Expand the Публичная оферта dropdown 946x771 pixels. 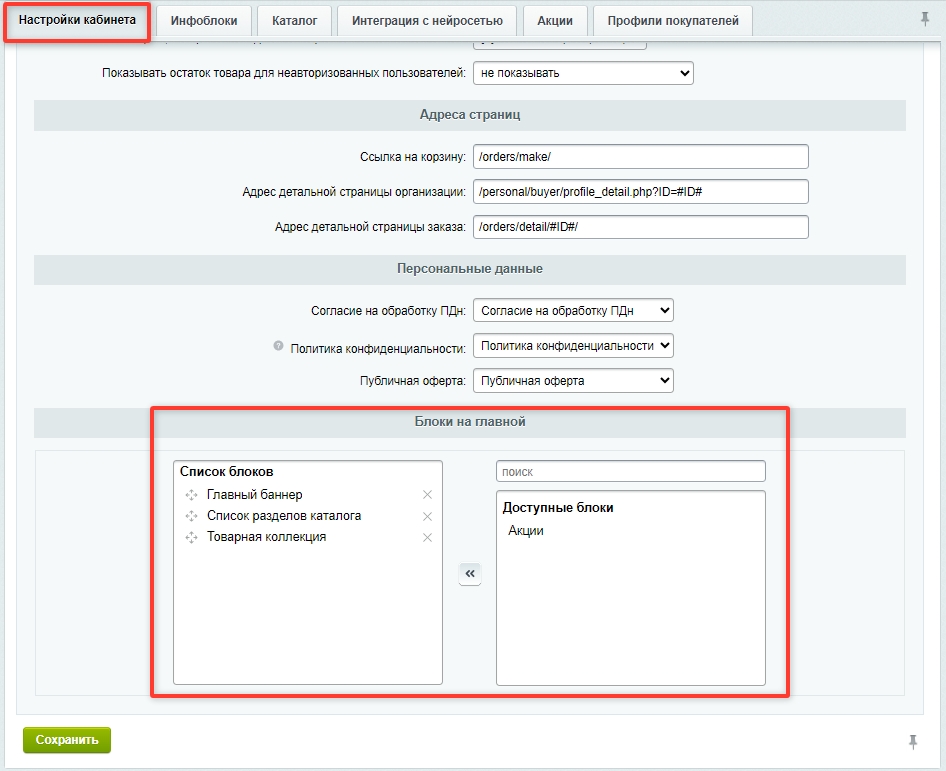573,381
